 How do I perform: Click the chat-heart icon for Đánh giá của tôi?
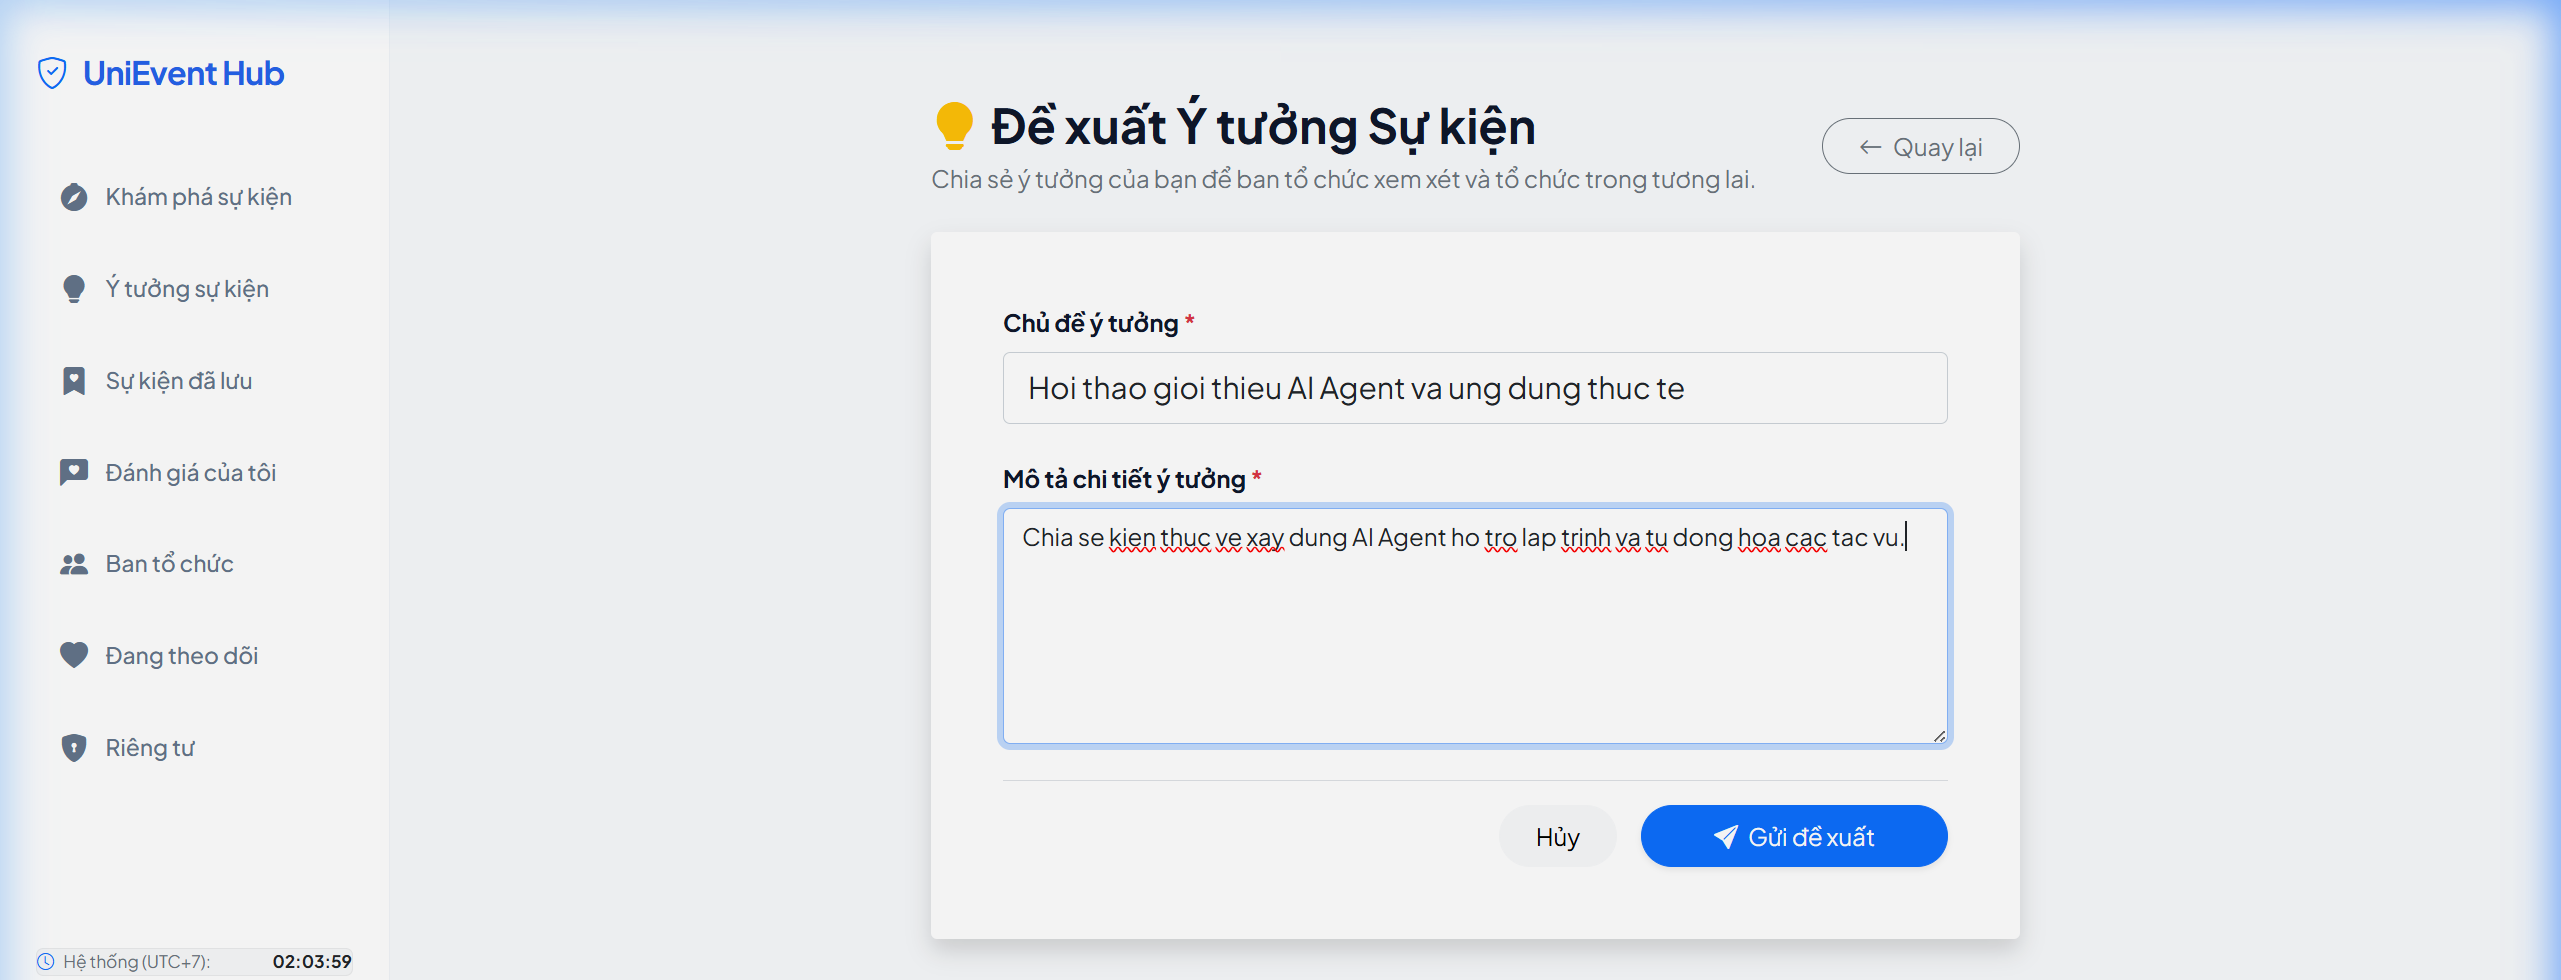coord(74,472)
